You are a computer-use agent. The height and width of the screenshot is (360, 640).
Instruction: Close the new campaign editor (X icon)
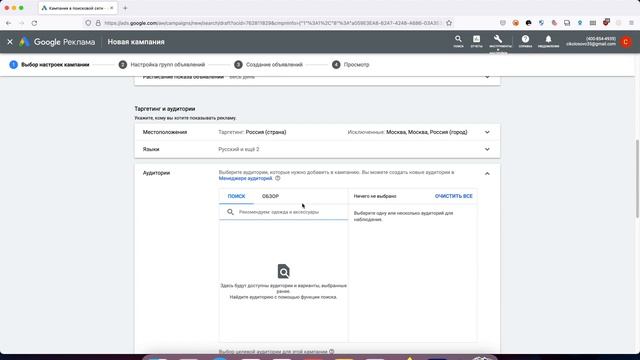[x=10, y=42]
